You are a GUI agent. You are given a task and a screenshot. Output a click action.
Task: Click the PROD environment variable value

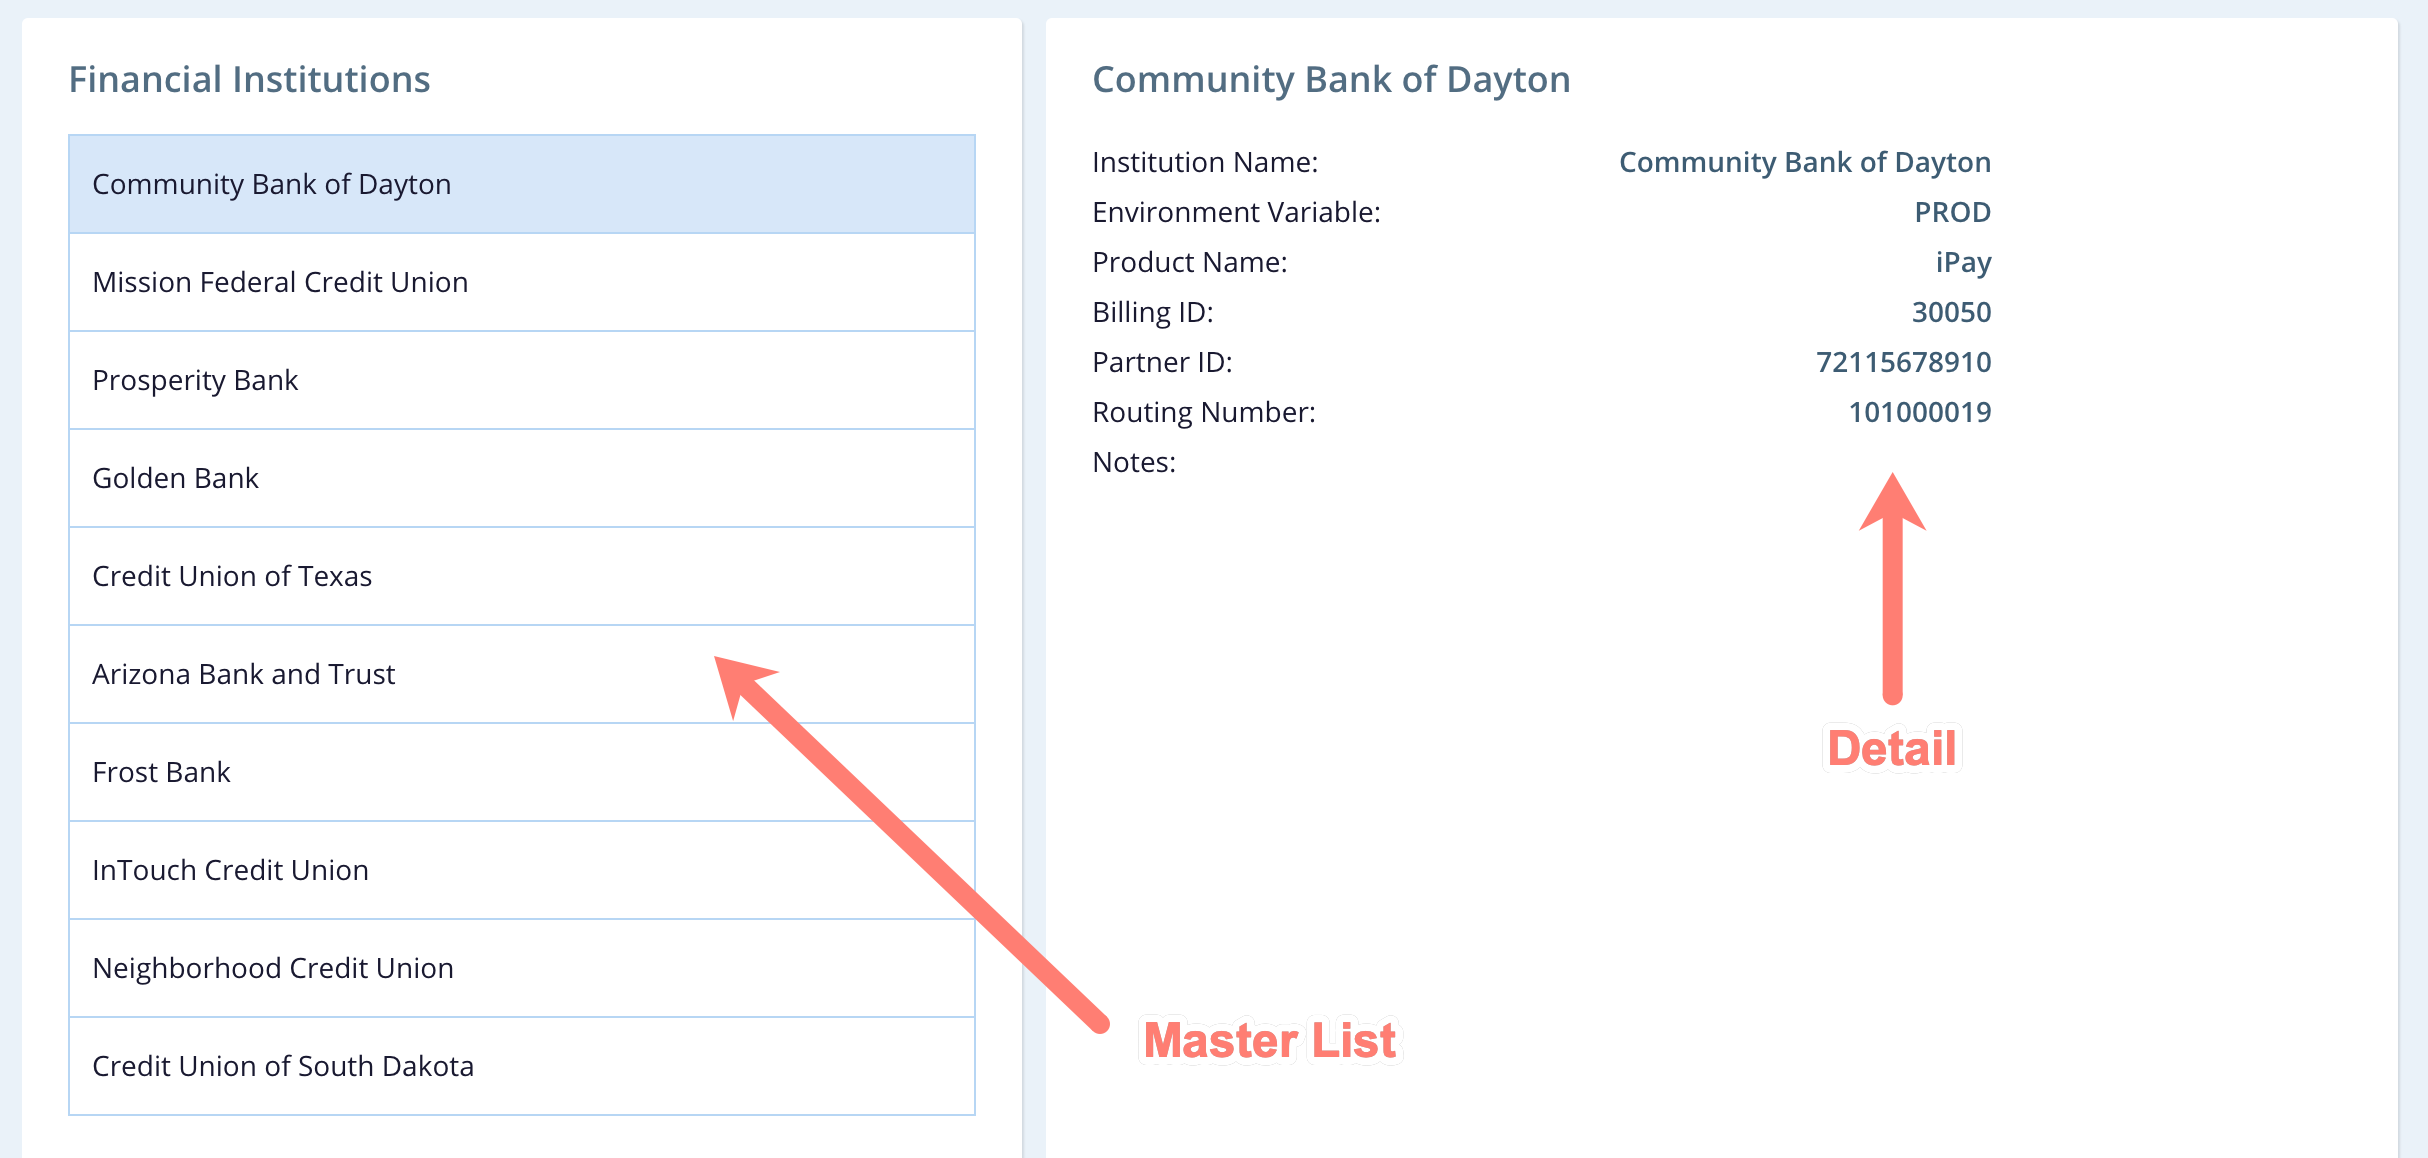point(1952,212)
